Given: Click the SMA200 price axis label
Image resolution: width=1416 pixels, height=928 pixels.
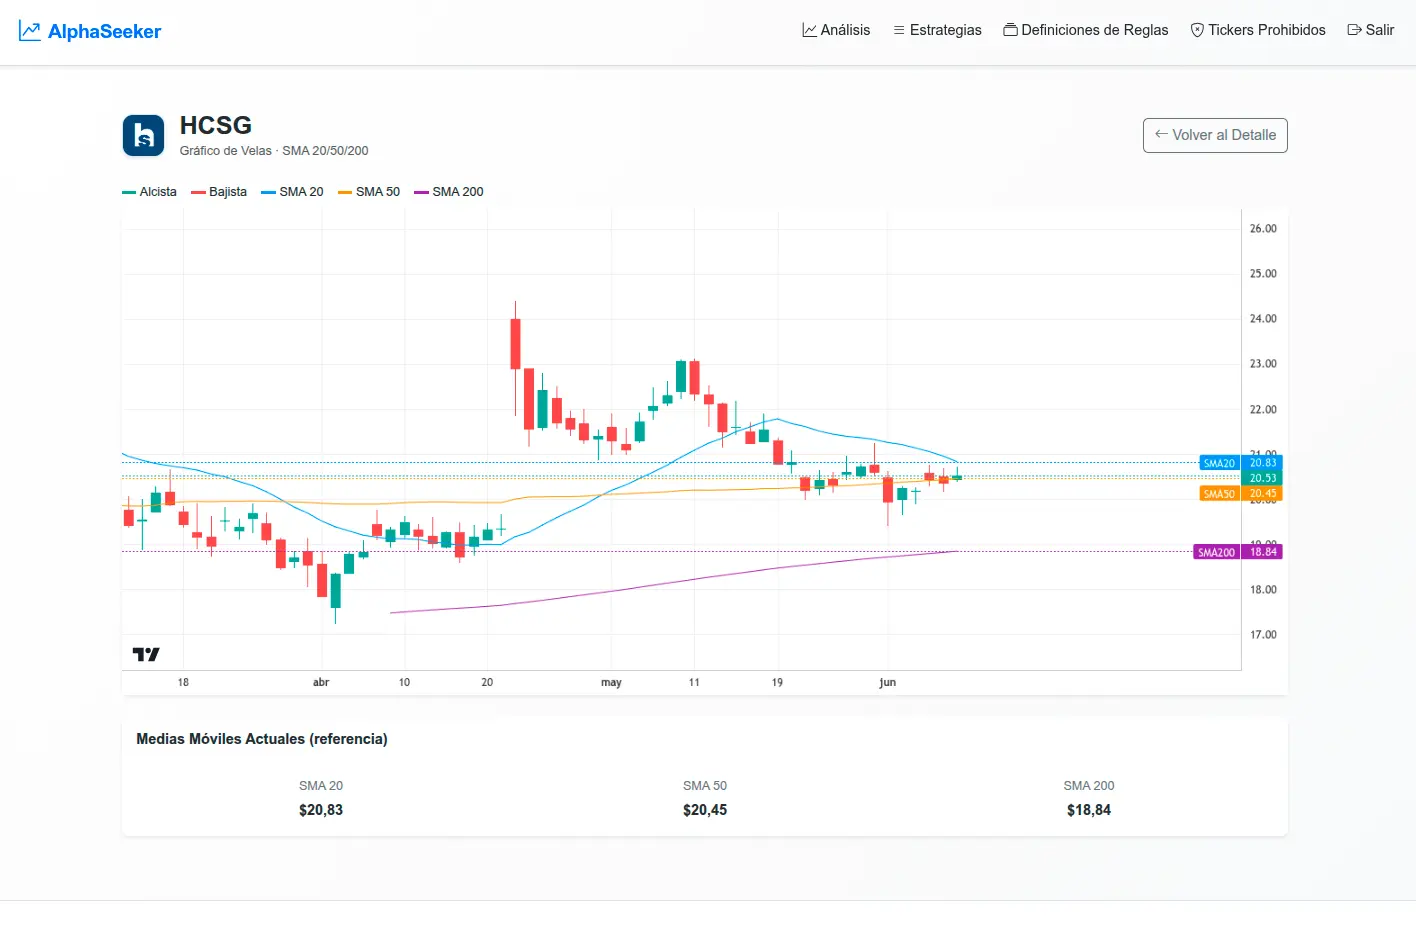Looking at the screenshot, I should [1216, 552].
